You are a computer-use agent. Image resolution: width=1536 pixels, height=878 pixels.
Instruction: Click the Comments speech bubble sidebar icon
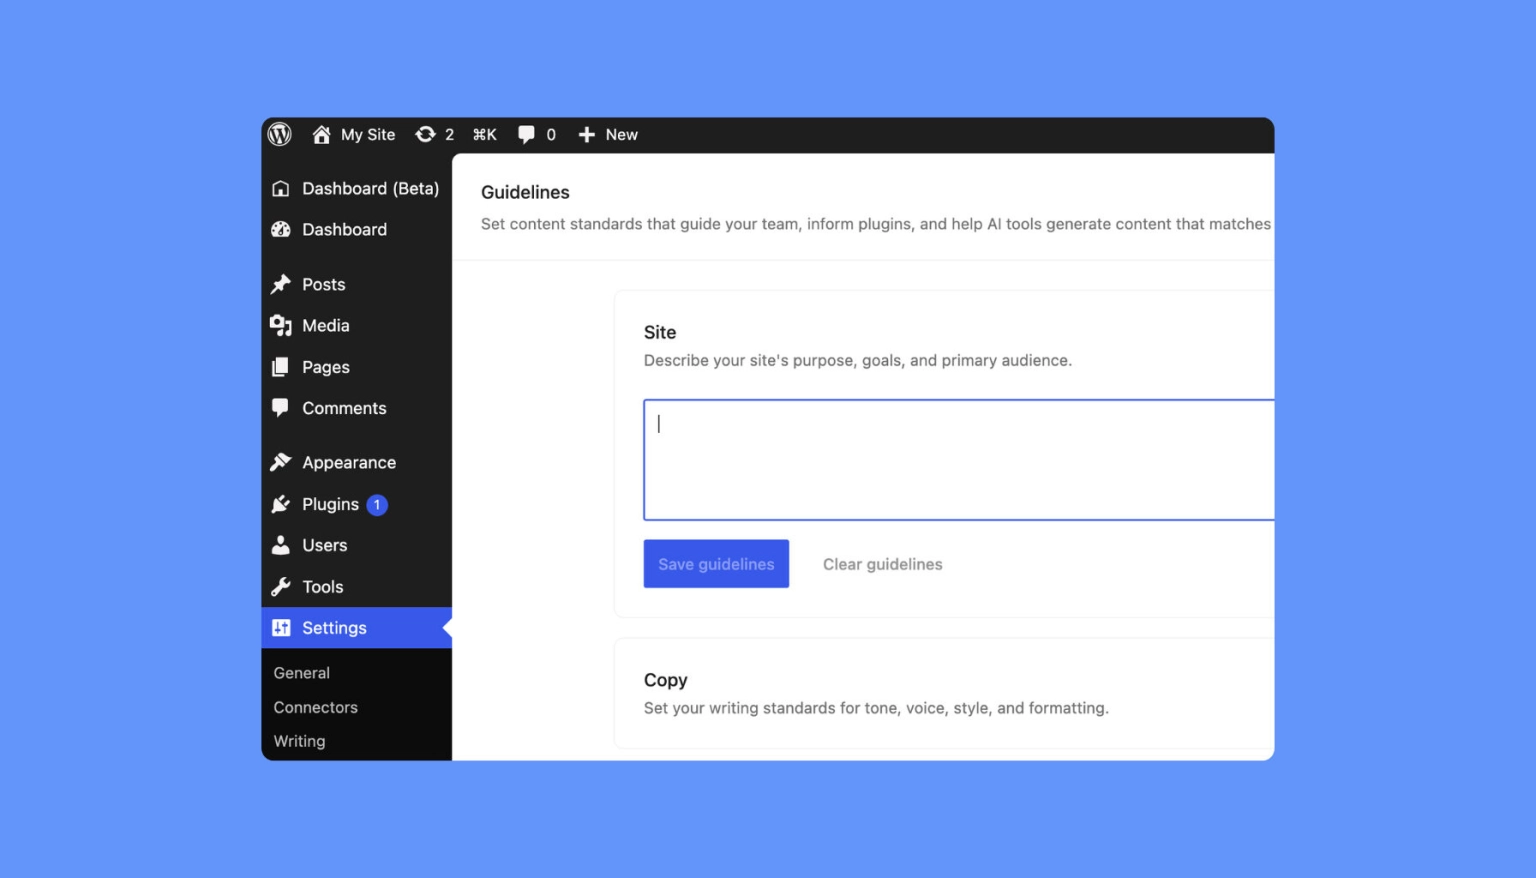(x=281, y=408)
